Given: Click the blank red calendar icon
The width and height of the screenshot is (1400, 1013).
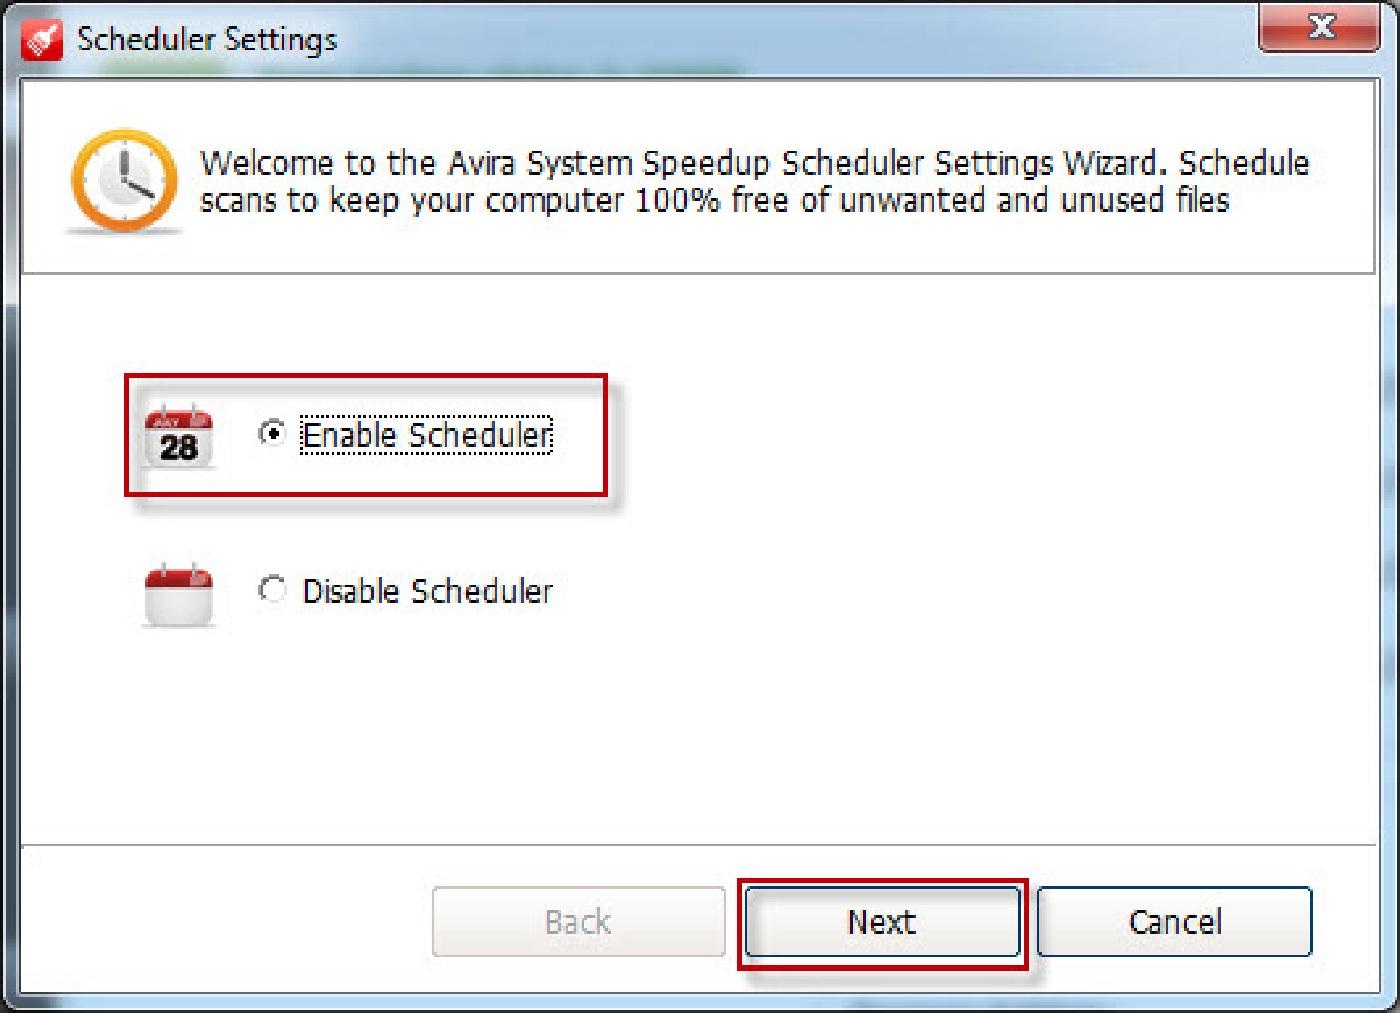Looking at the screenshot, I should click(x=178, y=594).
